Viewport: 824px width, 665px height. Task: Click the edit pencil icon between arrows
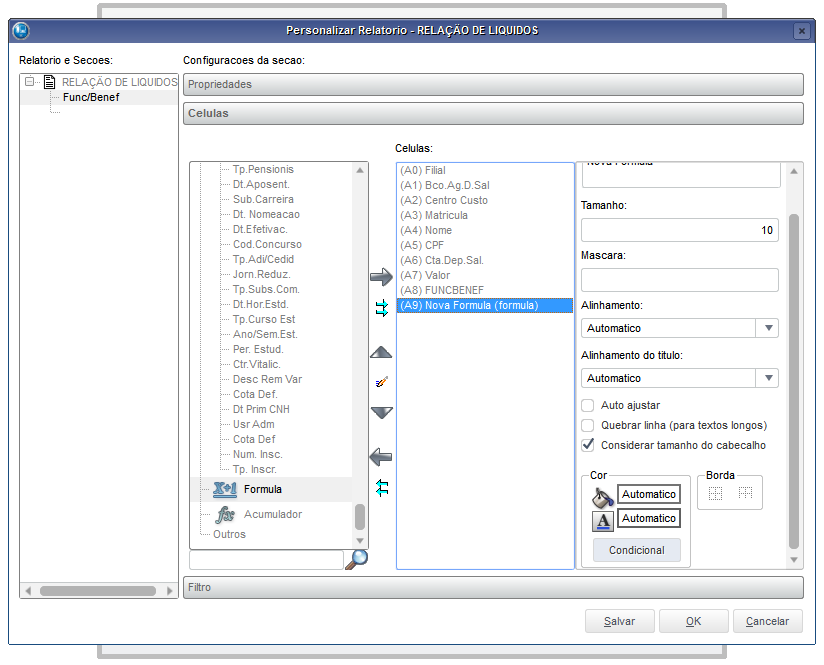[382, 382]
